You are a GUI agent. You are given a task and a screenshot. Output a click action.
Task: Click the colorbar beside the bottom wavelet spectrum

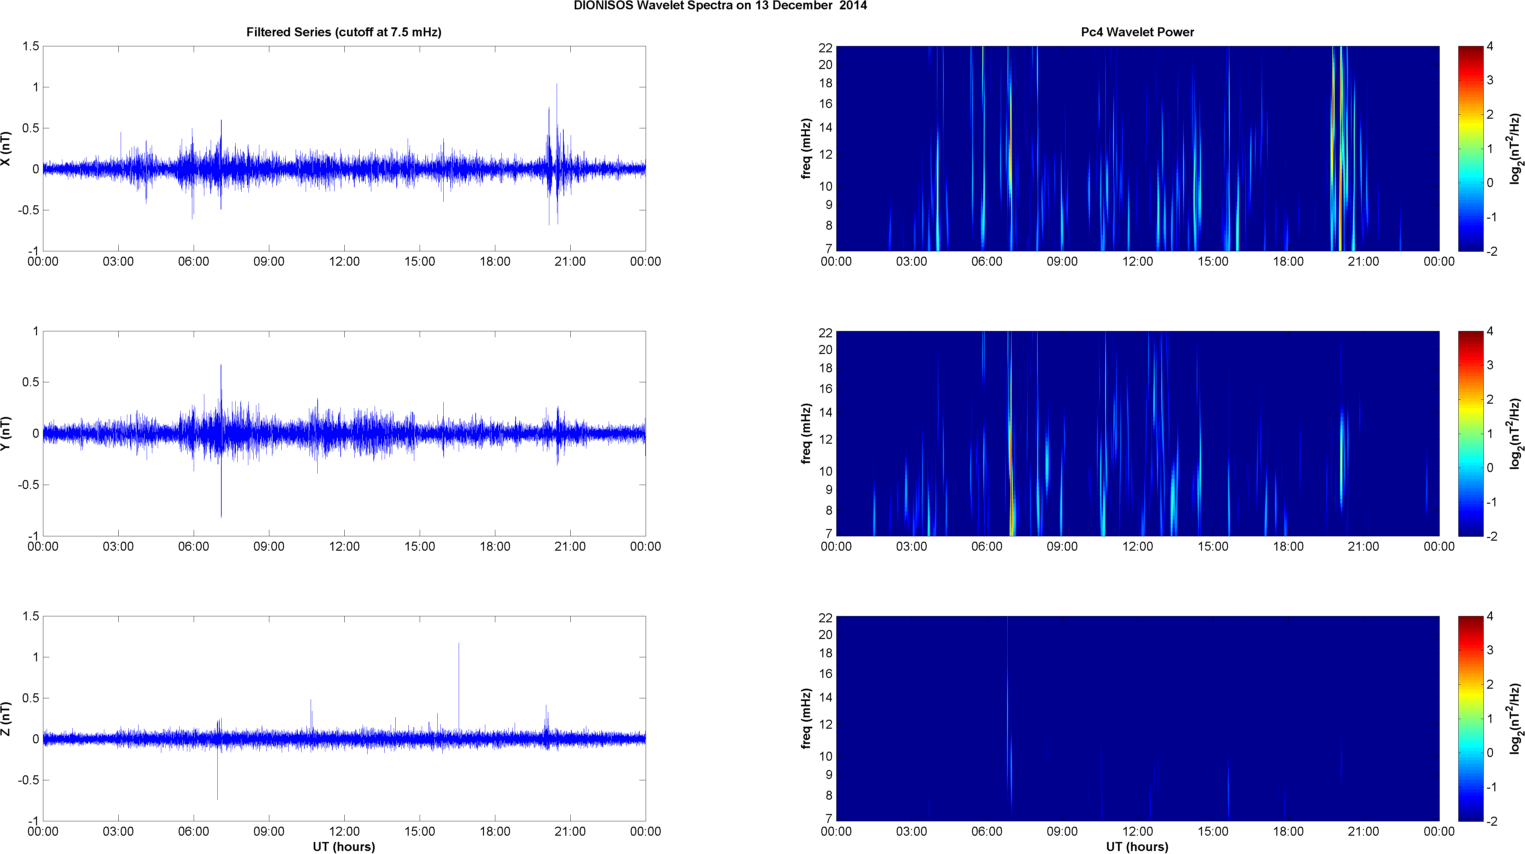(x=1470, y=718)
